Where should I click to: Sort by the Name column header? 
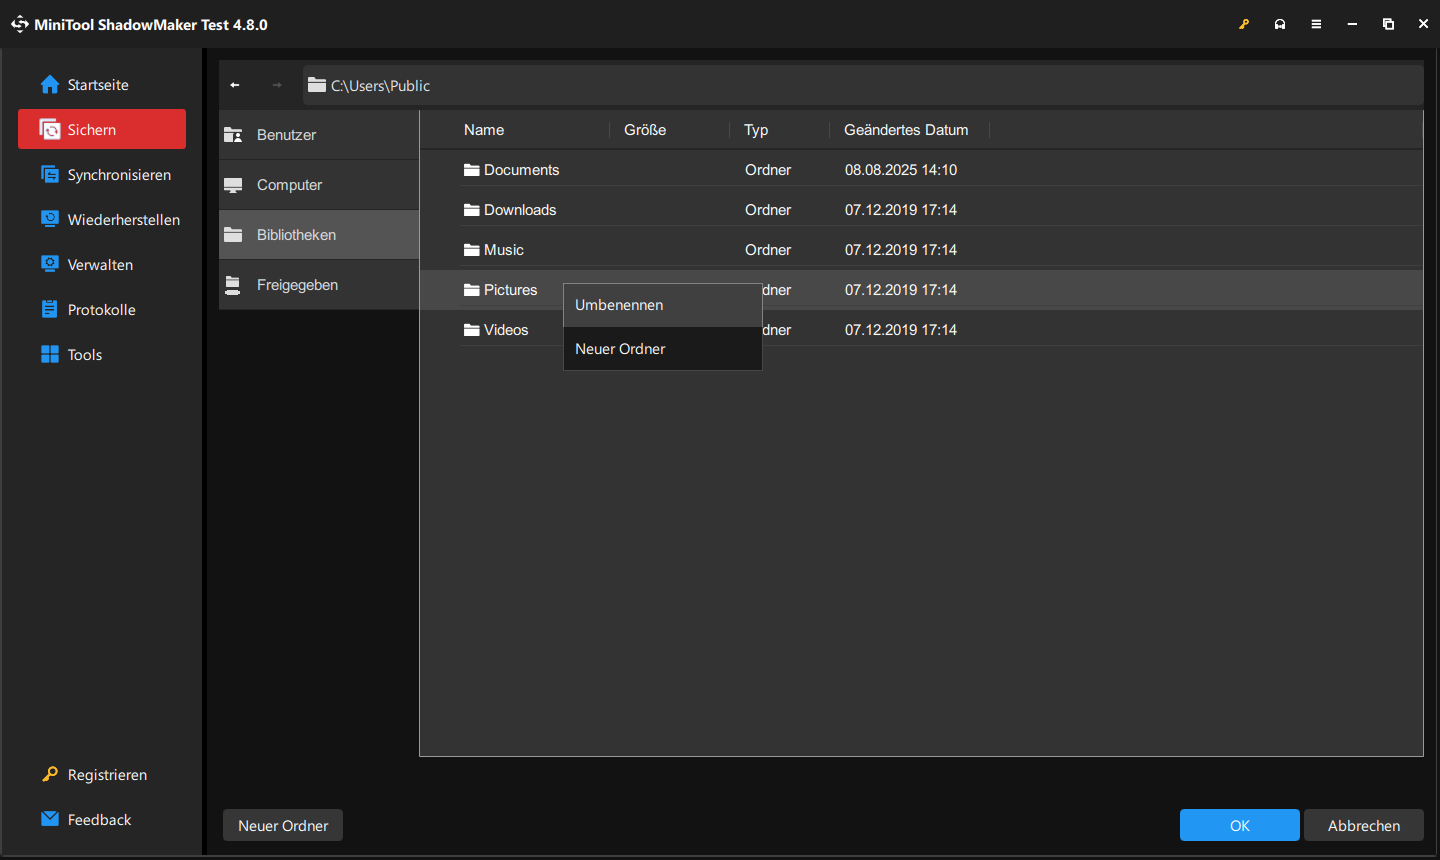[484, 130]
